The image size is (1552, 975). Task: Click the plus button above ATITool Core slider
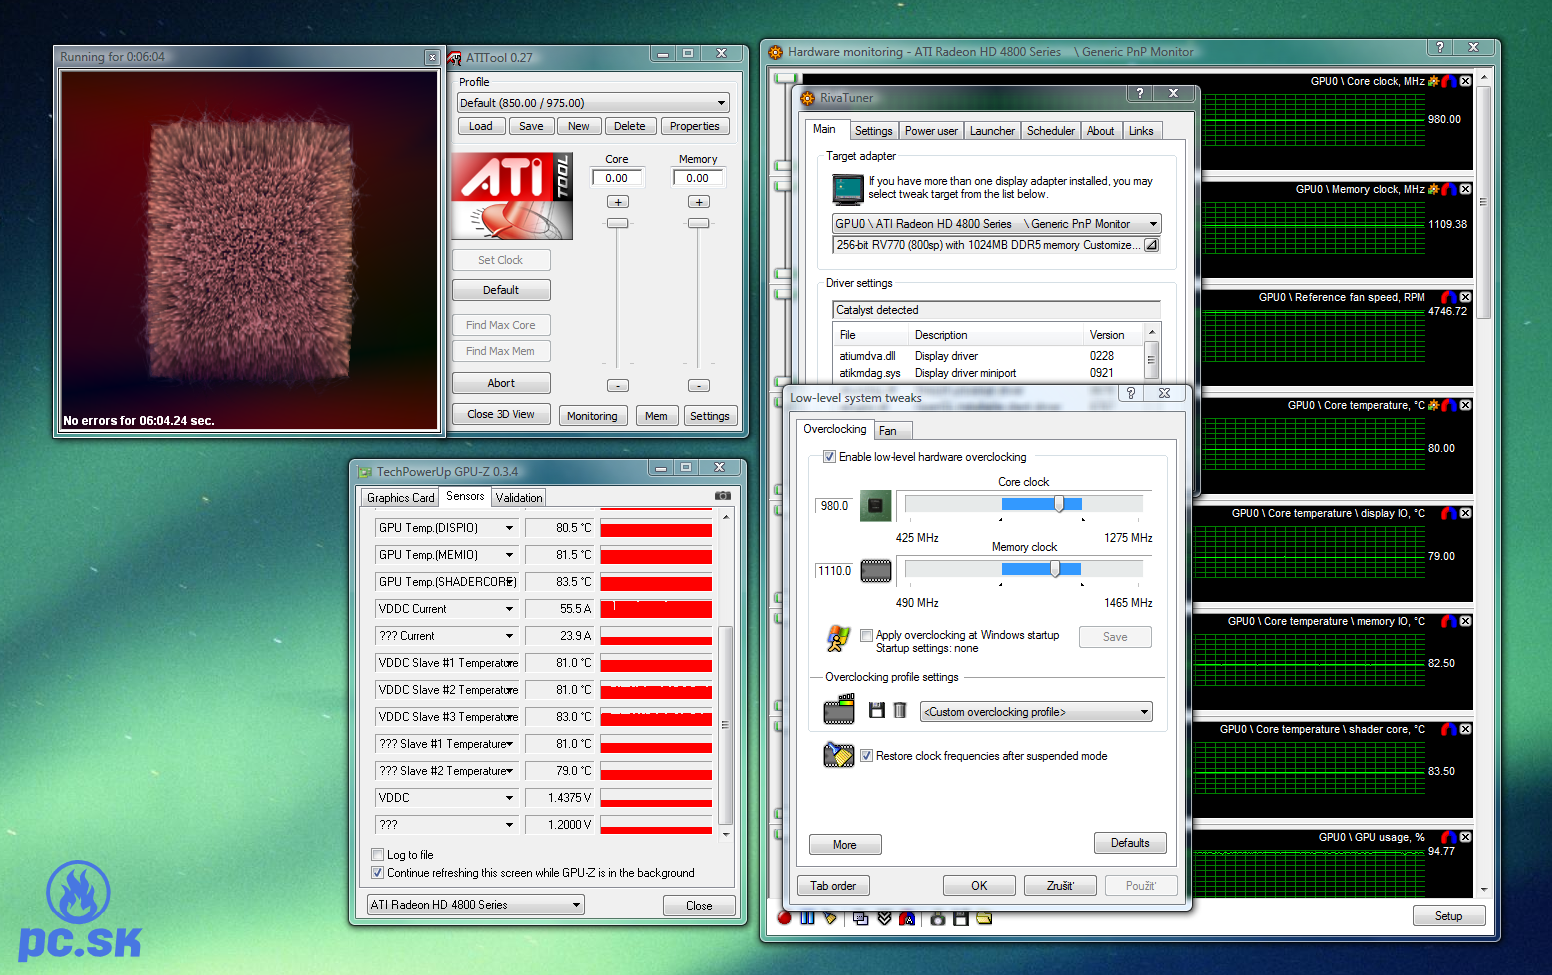pos(618,202)
